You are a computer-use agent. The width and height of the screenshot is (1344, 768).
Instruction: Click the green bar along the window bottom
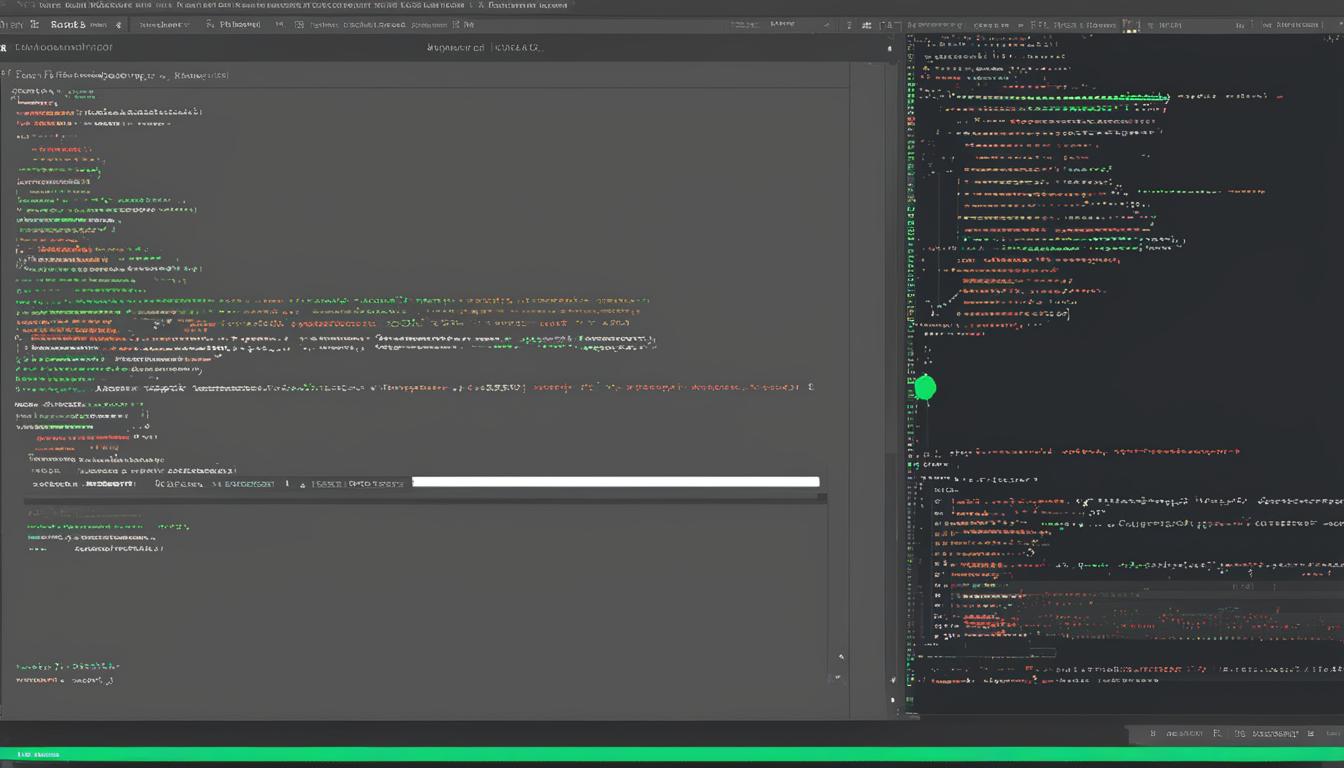pyautogui.click(x=672, y=754)
